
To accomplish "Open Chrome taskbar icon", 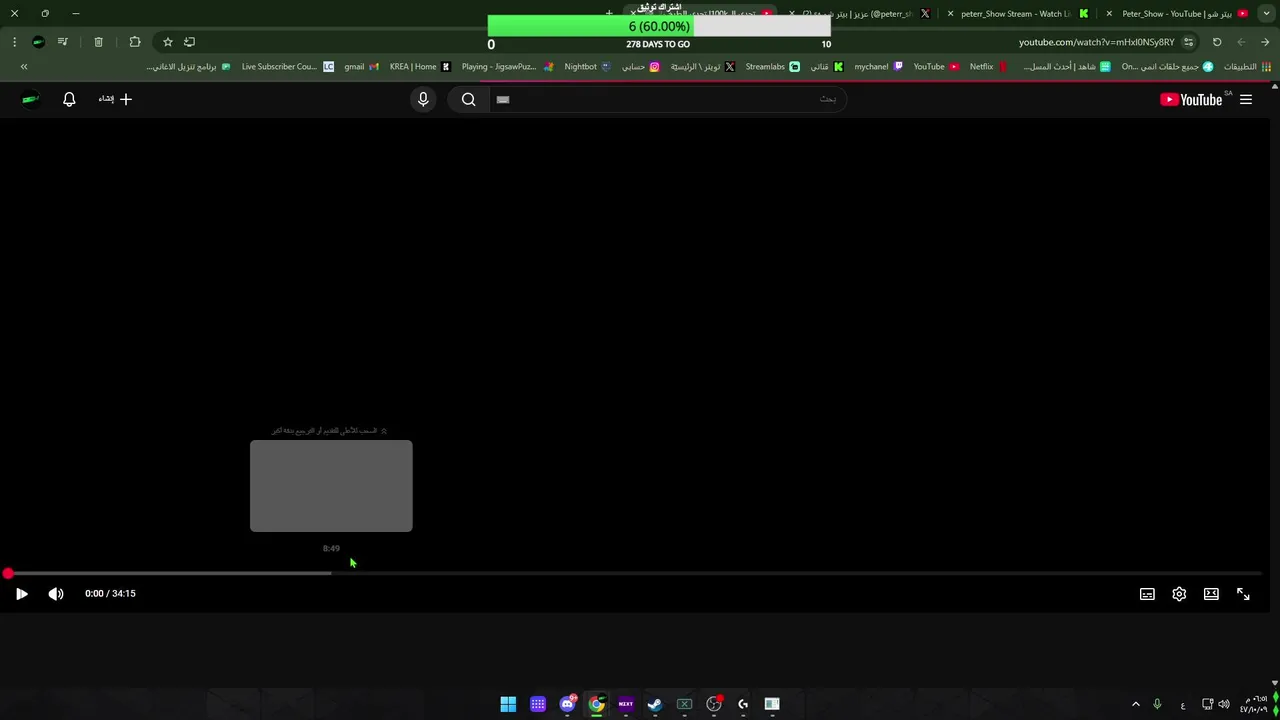I will pos(596,704).
